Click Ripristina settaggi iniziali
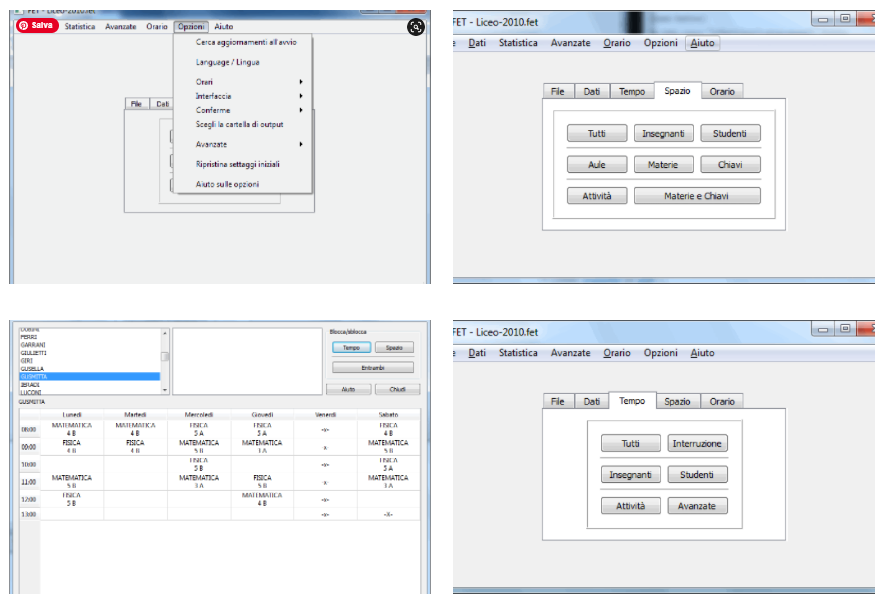Image resolution: width=887 pixels, height=602 pixels. [x=237, y=164]
